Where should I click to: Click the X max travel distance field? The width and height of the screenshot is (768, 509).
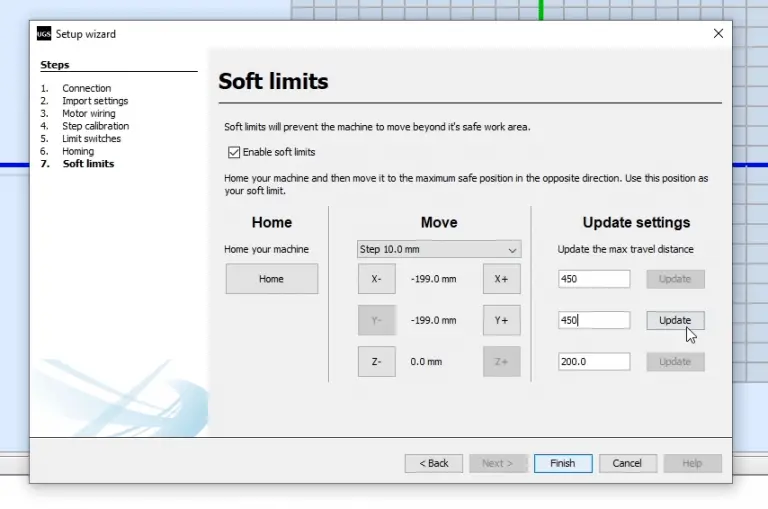(594, 279)
